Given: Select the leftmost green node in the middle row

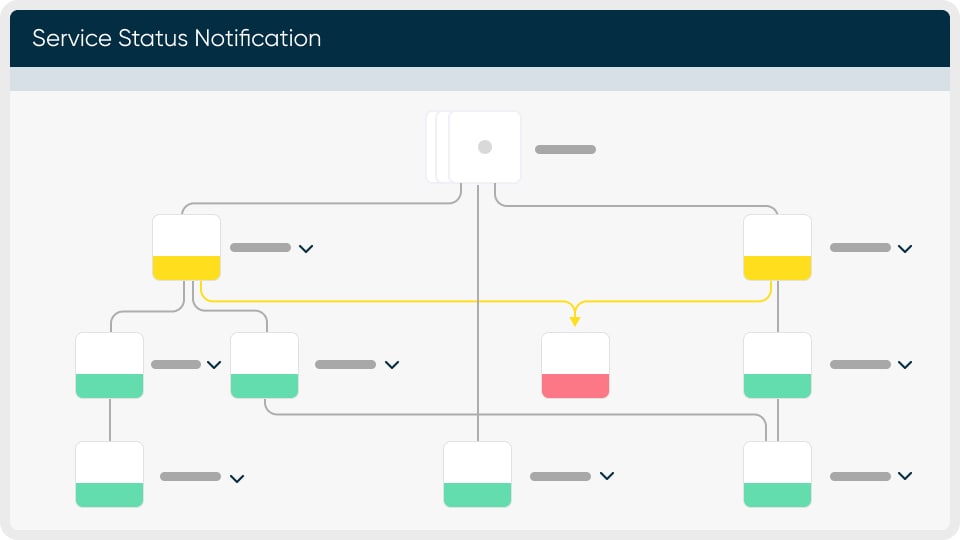Looking at the screenshot, I should click(x=109, y=365).
